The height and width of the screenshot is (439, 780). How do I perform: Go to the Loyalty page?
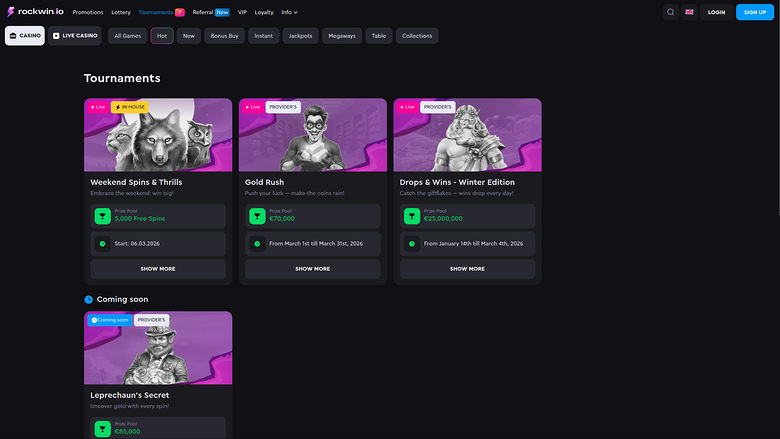point(264,12)
